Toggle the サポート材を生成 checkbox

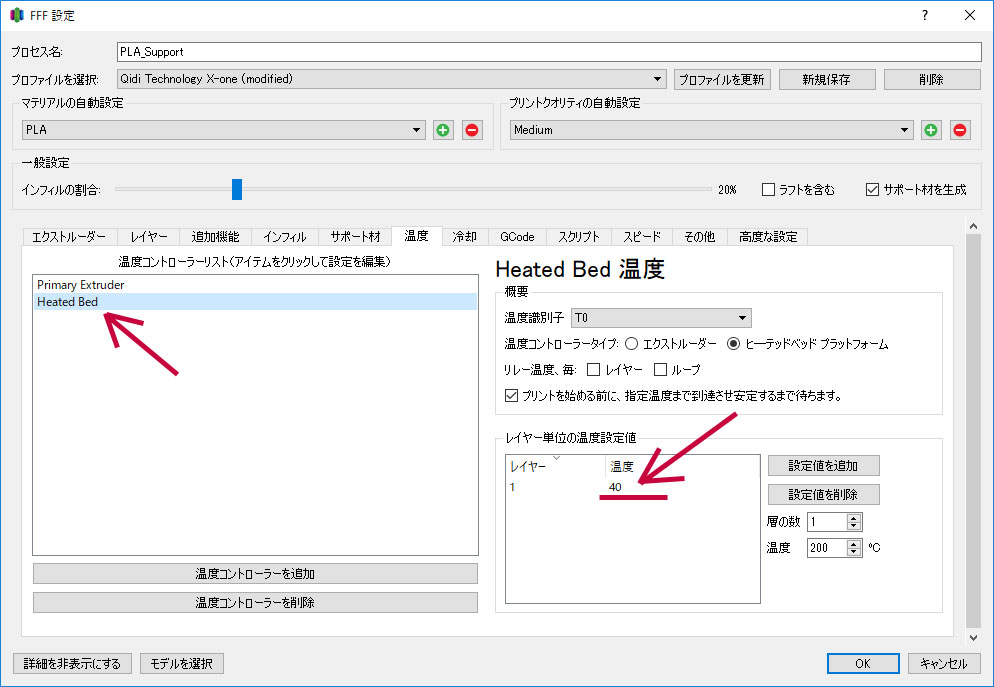tap(872, 189)
